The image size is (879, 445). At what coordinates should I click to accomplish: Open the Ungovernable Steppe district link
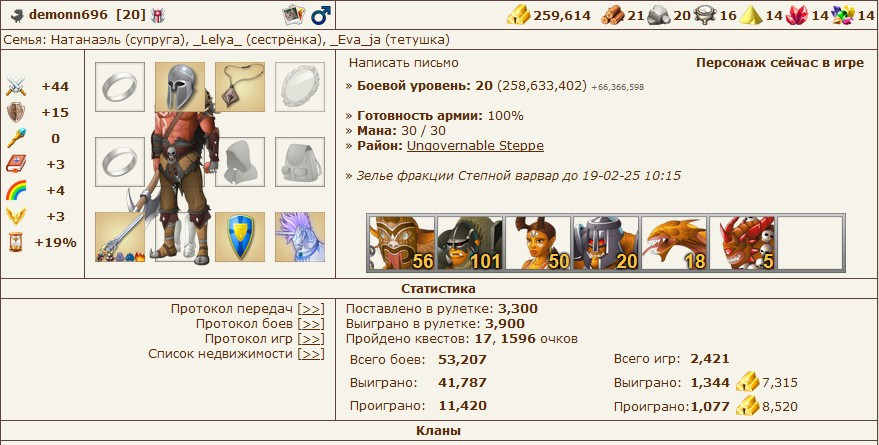pos(475,146)
